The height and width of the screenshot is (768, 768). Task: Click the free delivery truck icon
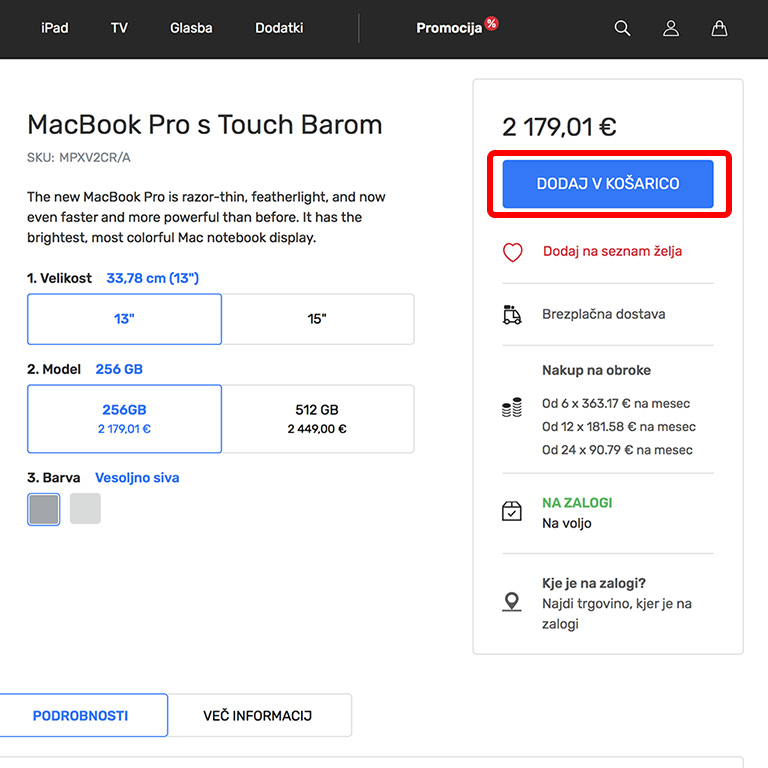click(512, 314)
